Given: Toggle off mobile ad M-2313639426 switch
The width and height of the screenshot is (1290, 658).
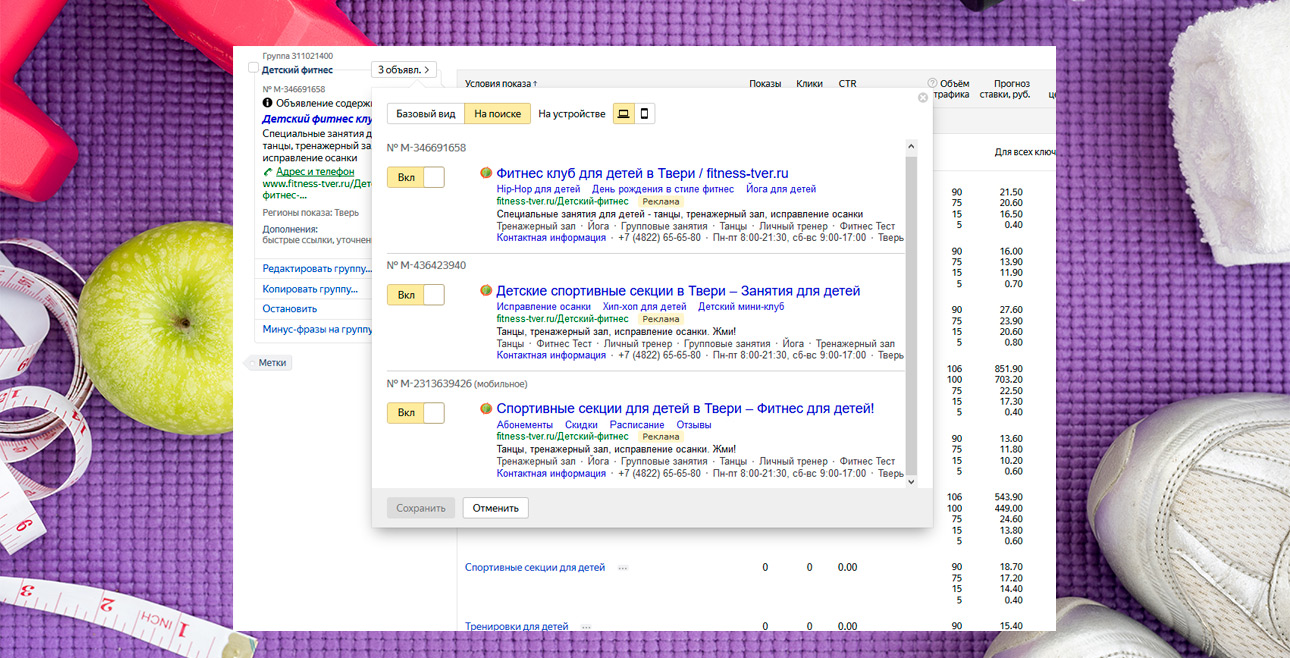Looking at the screenshot, I should coord(415,413).
